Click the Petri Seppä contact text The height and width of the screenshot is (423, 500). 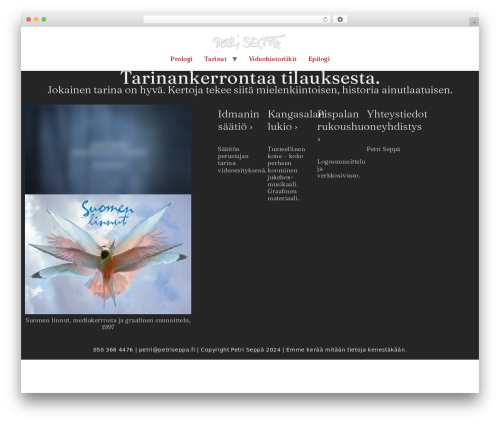(383, 149)
